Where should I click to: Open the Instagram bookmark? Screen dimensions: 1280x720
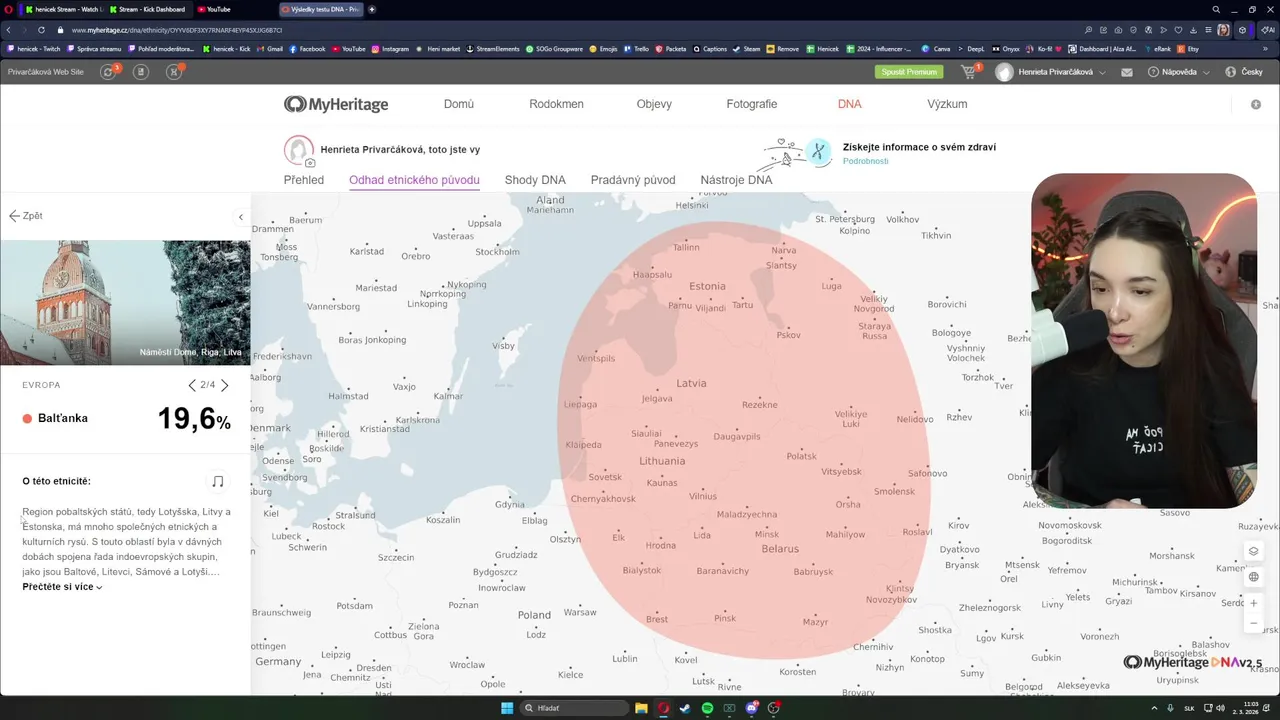390,48
